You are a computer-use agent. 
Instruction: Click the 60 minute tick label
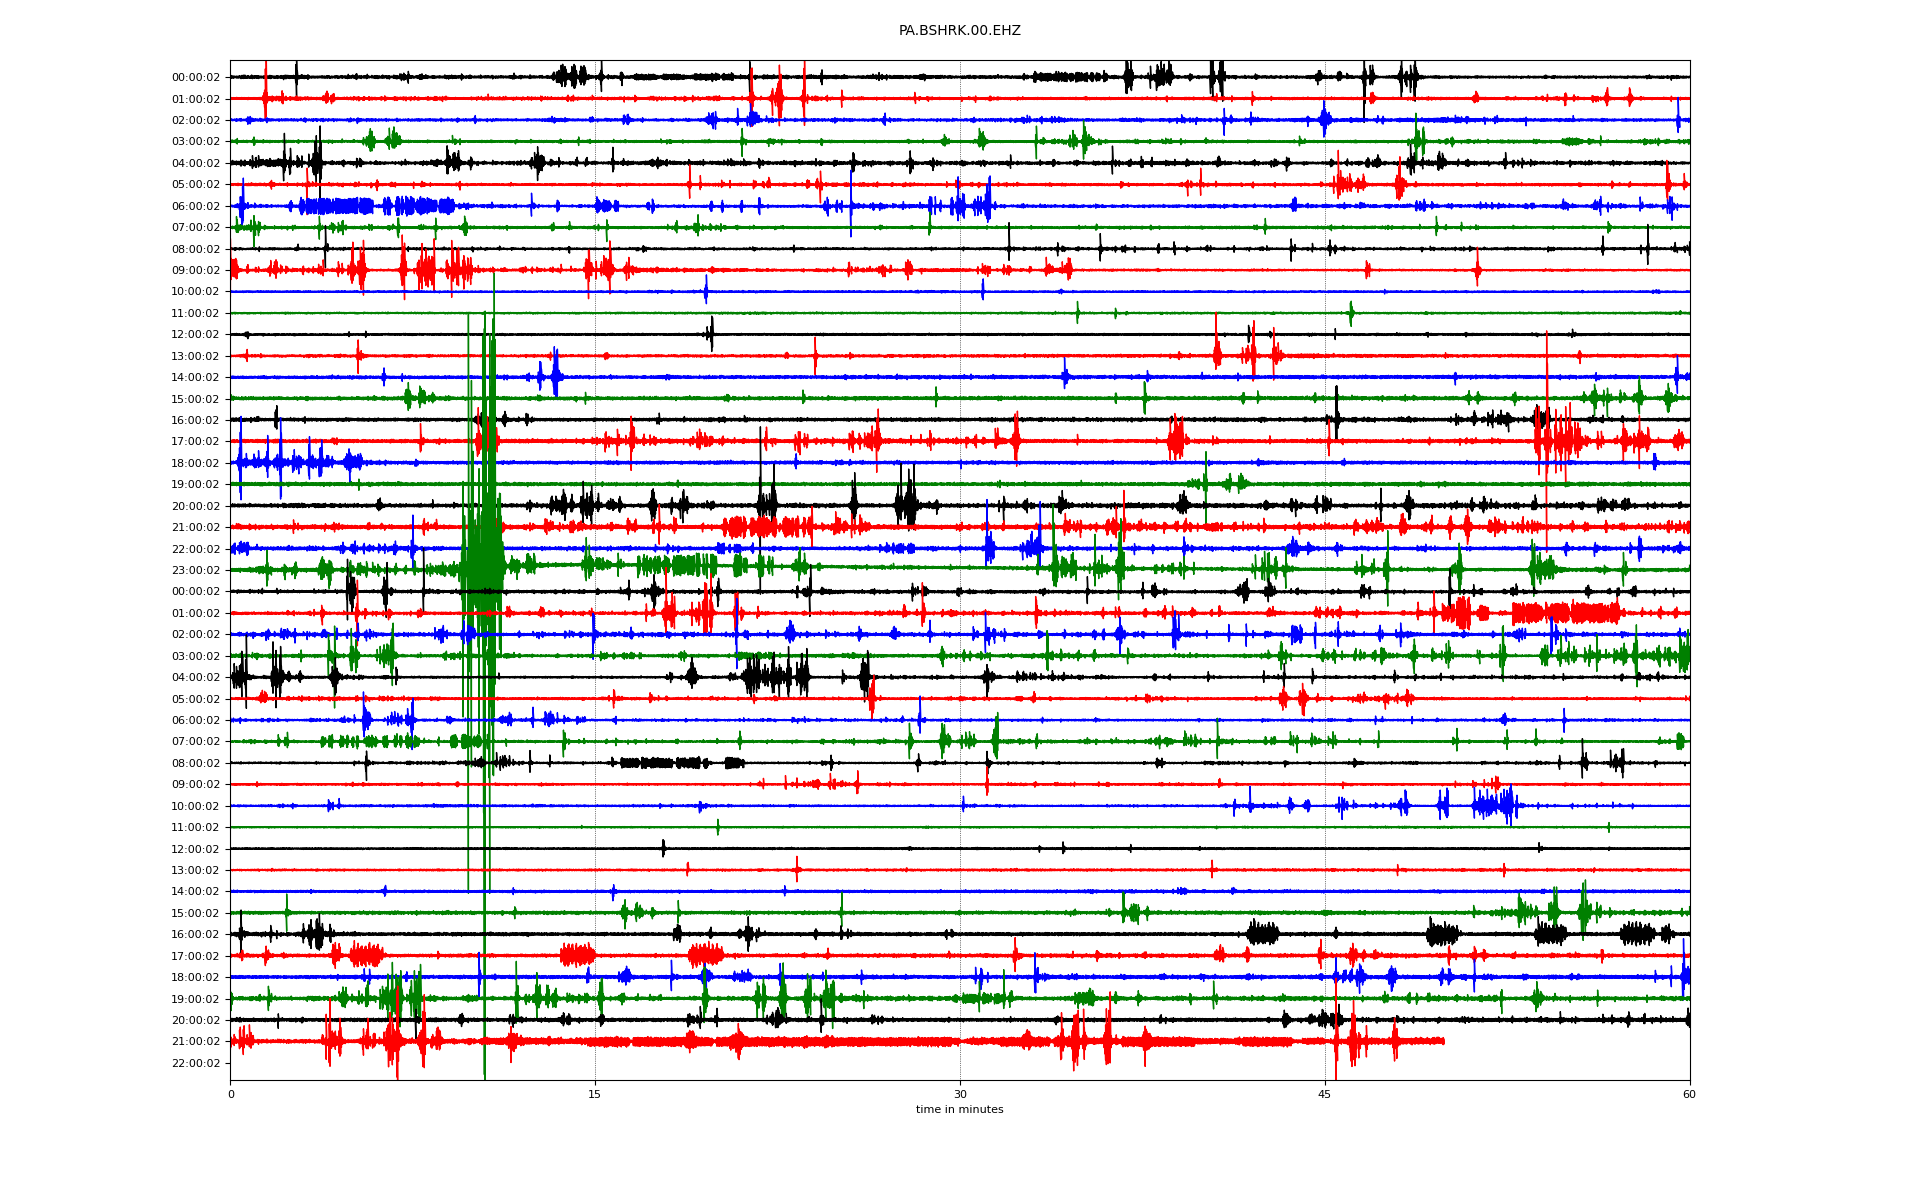(1689, 1094)
